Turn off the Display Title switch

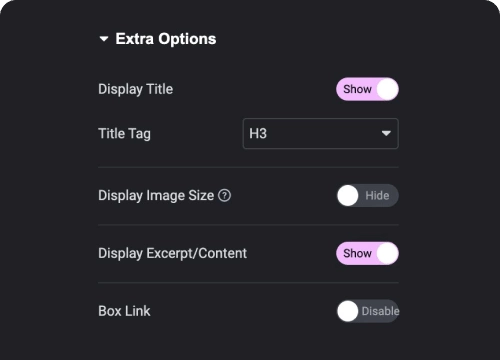pyautogui.click(x=367, y=89)
